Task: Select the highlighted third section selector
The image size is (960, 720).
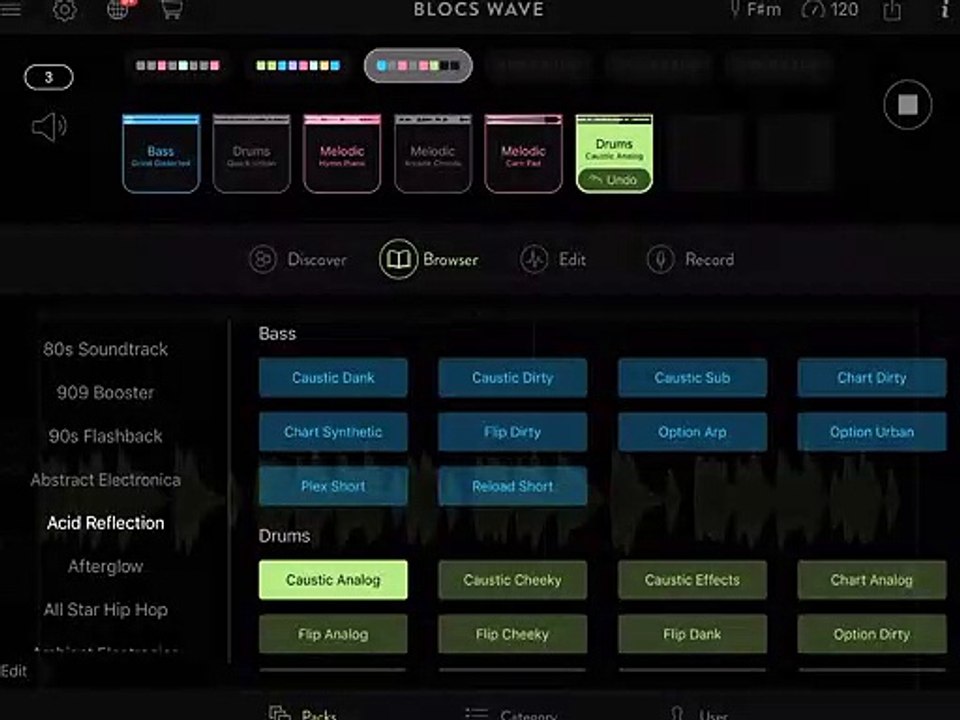Action: (x=418, y=66)
